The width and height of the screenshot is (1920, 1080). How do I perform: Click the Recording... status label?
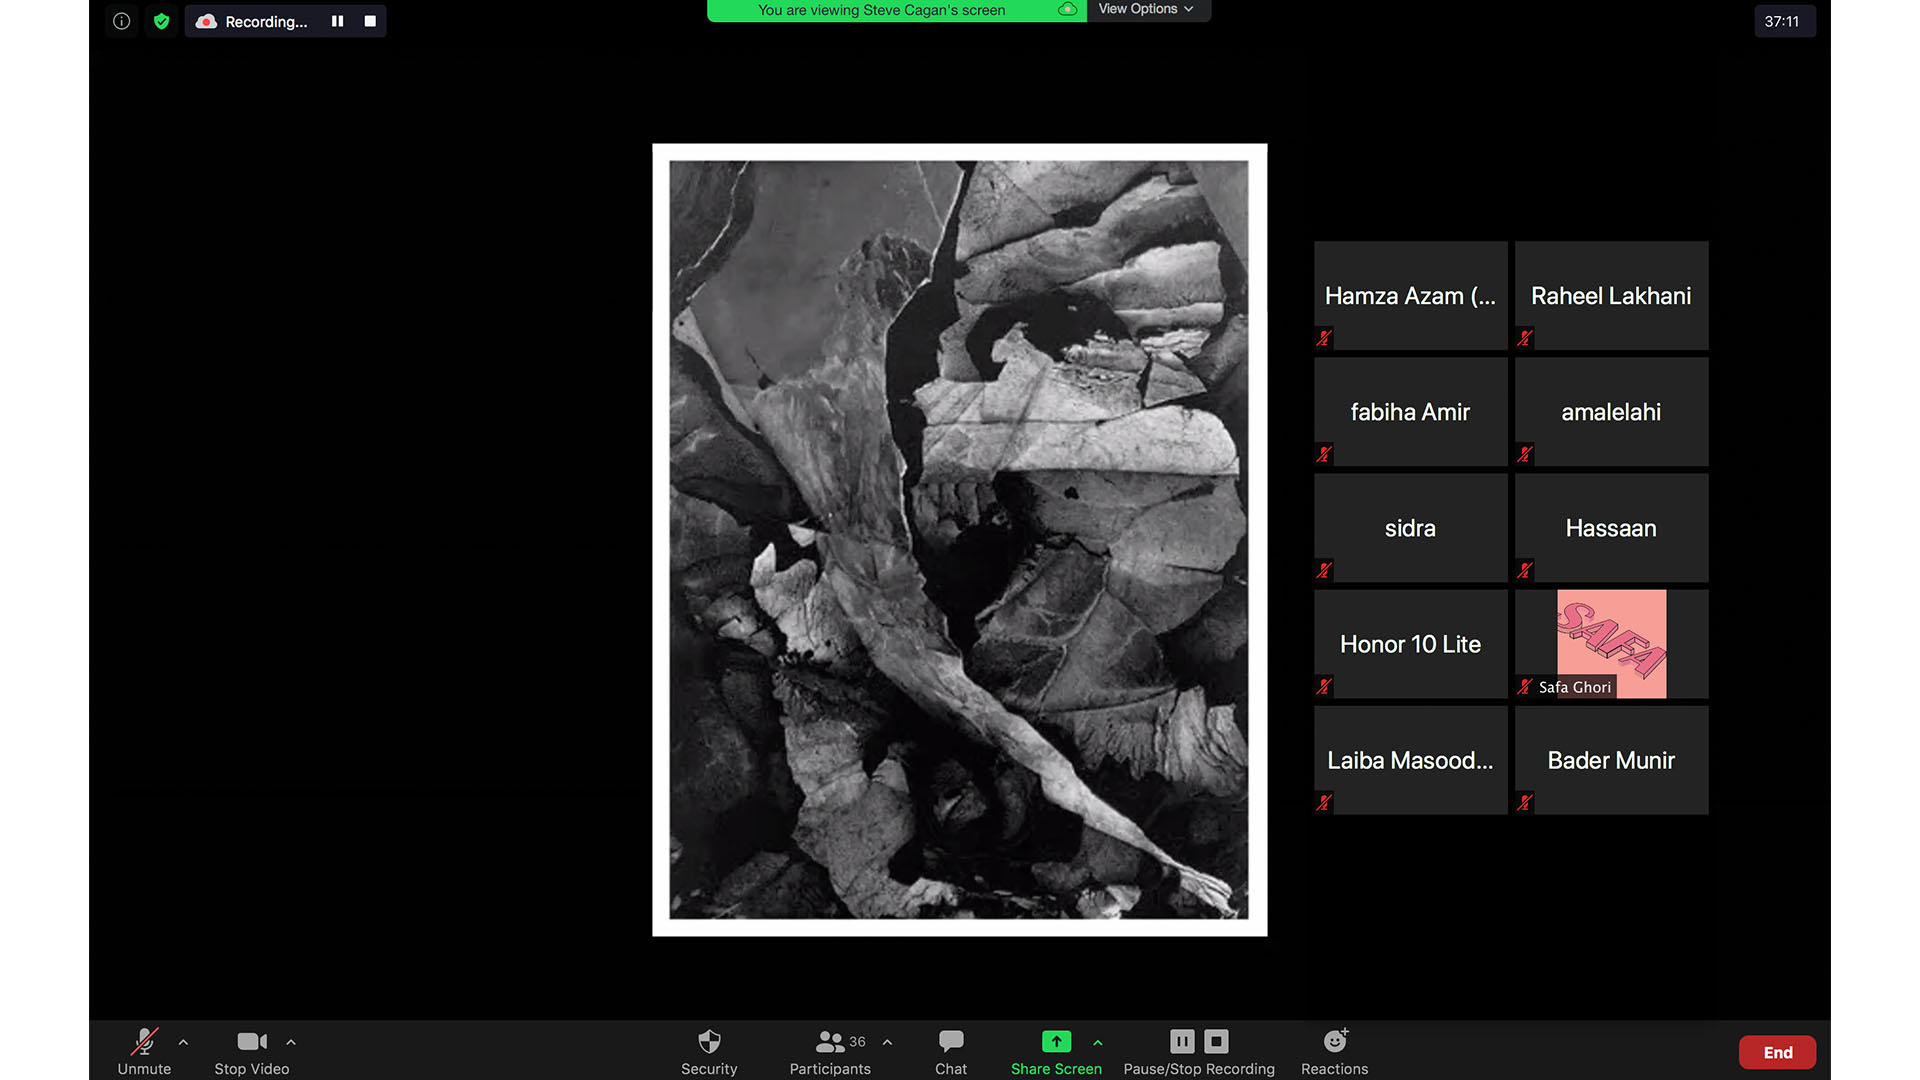266,21
